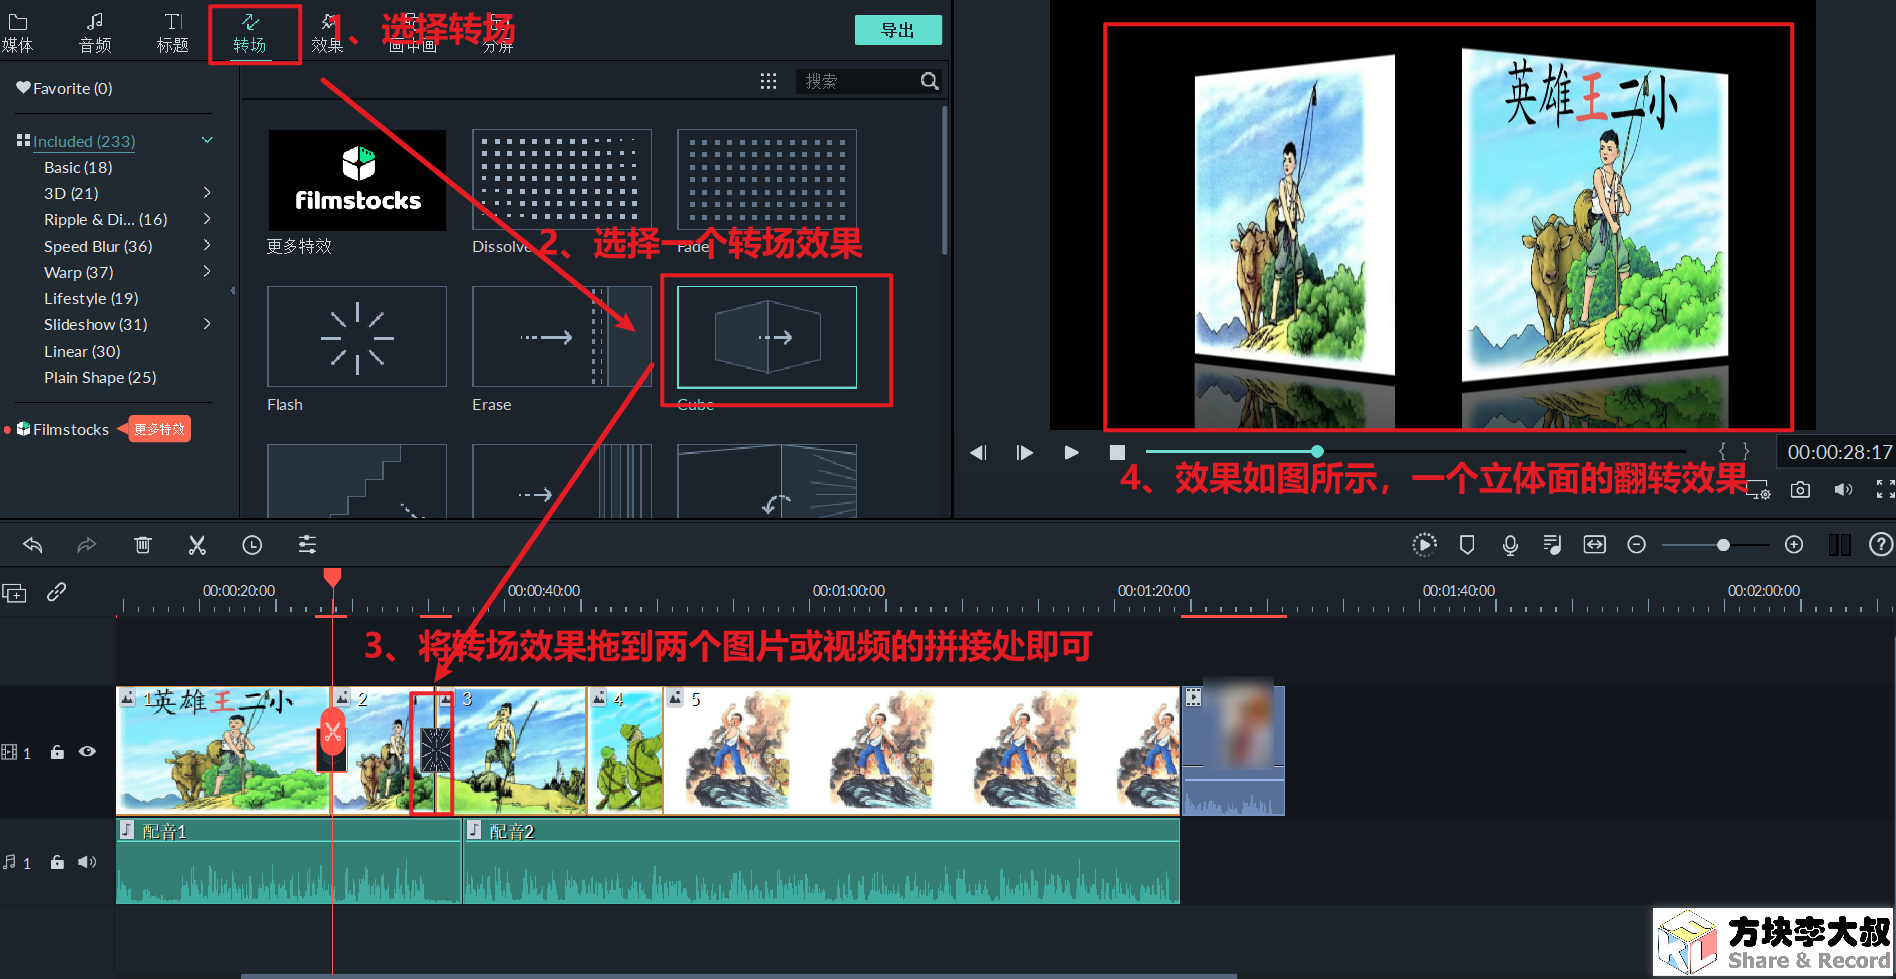The width and height of the screenshot is (1896, 979).
Task: Expand the Speed Blur (36) arrow
Action: coord(207,245)
